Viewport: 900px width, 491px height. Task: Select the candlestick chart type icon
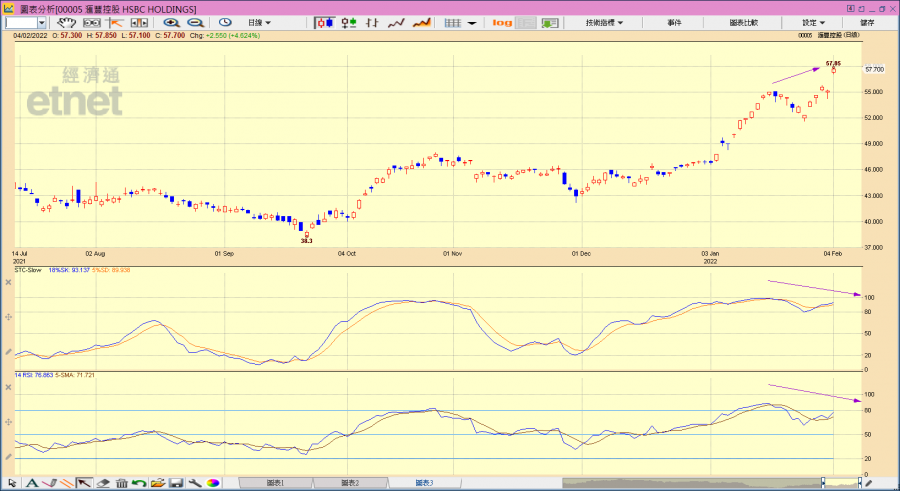coord(326,22)
